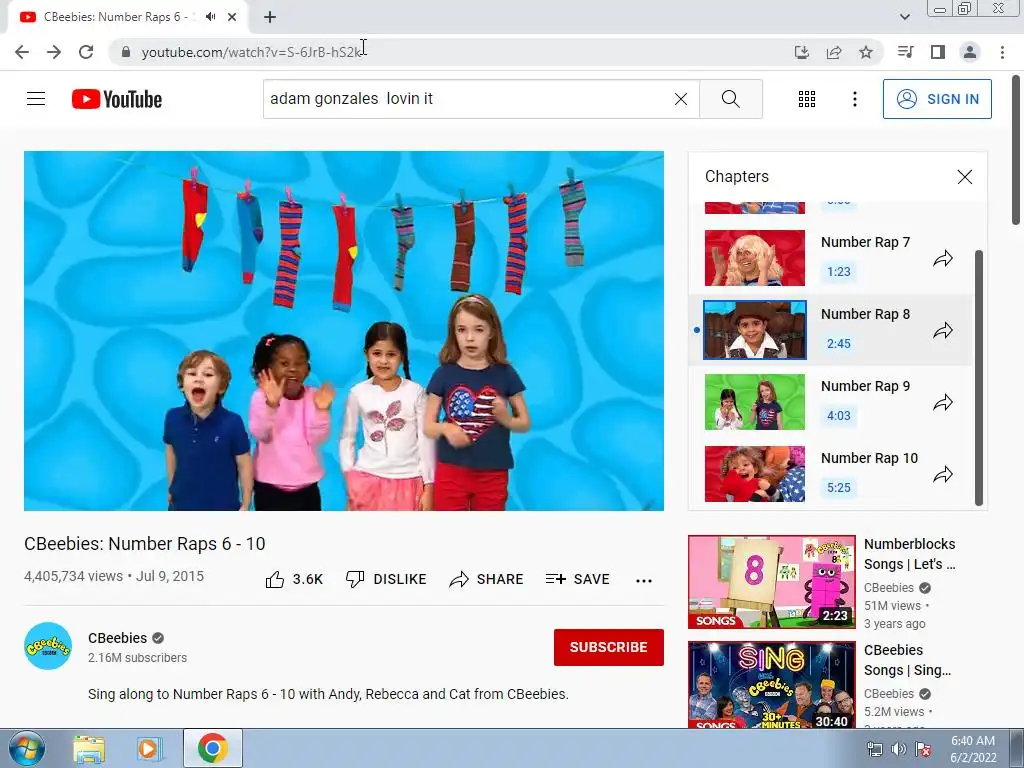Toggle the Chrome side panel
The width and height of the screenshot is (1024, 768).
click(x=938, y=52)
